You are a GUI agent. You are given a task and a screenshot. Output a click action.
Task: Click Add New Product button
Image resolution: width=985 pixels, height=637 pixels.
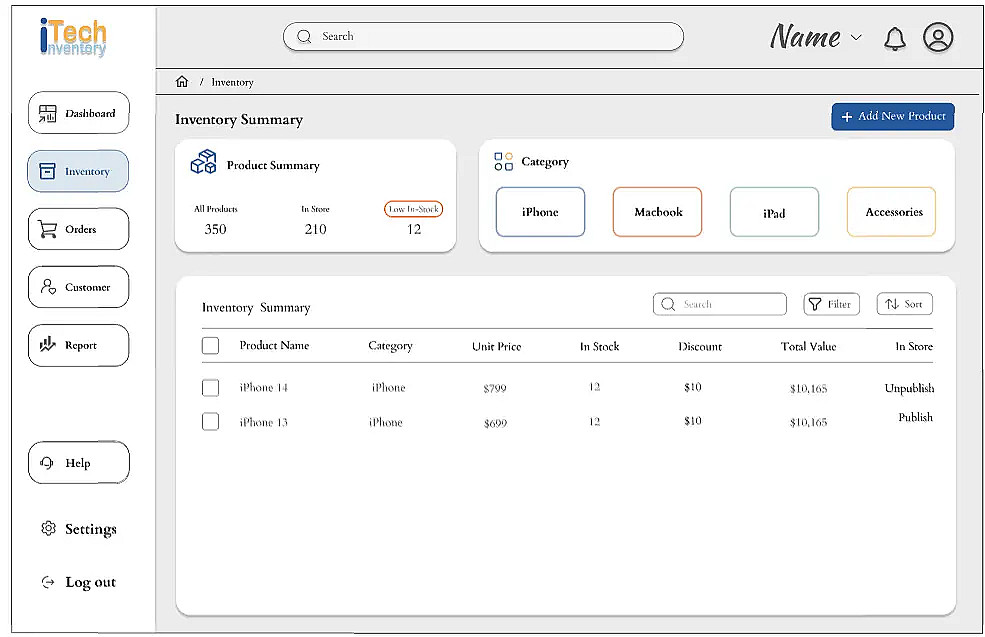pyautogui.click(x=893, y=117)
